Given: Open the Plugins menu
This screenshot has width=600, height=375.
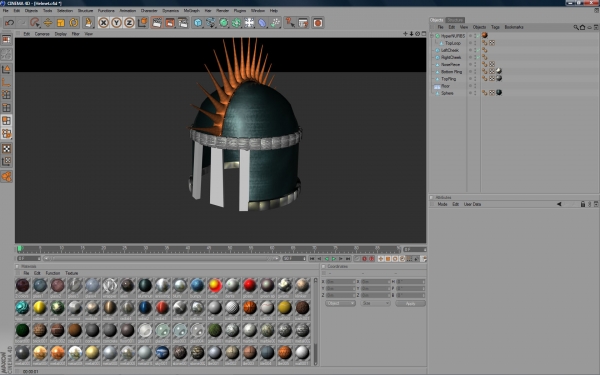Looking at the screenshot, I should [240, 11].
